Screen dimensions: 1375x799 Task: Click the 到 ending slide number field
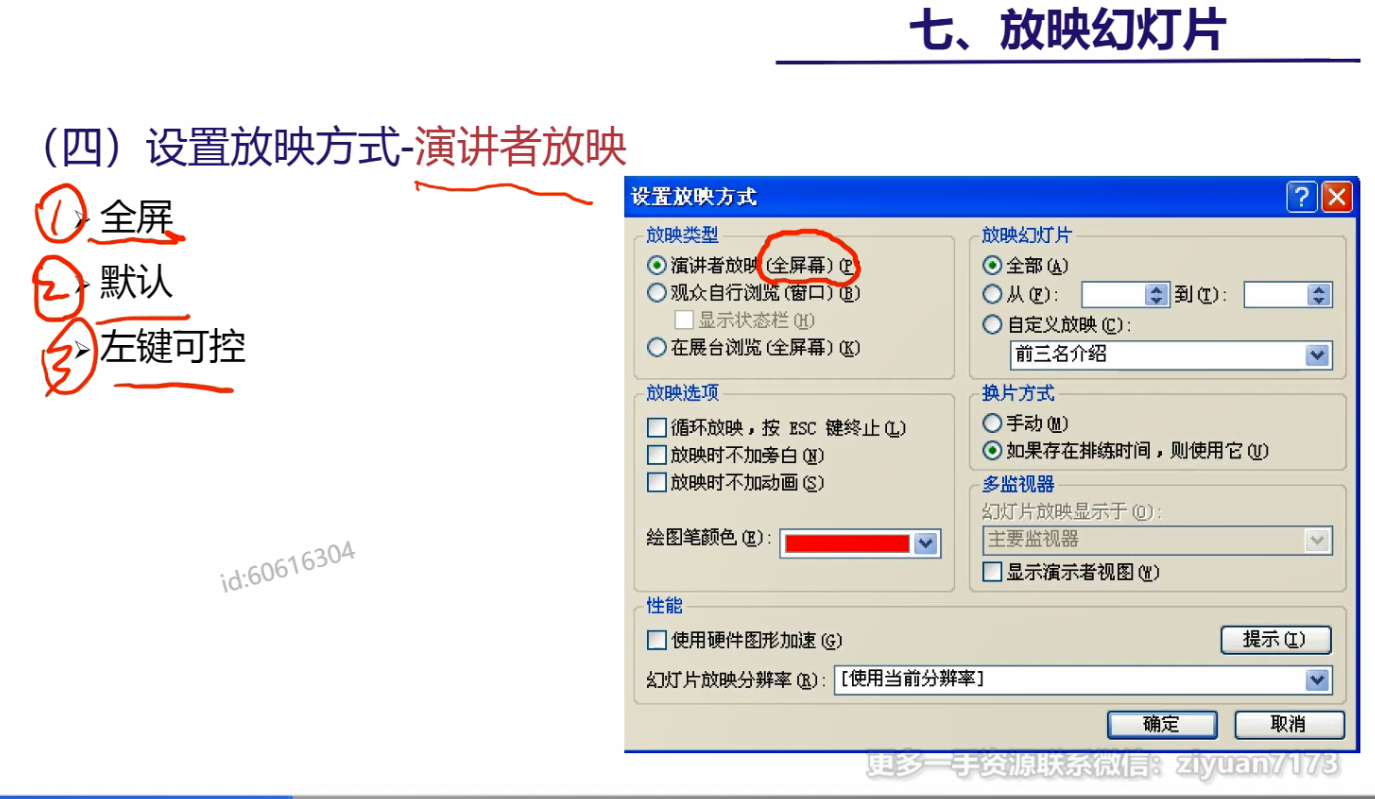tap(1276, 295)
